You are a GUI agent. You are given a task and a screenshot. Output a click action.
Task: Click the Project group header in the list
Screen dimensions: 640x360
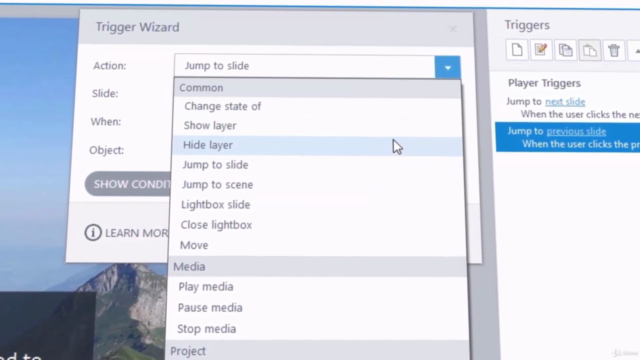click(x=318, y=351)
